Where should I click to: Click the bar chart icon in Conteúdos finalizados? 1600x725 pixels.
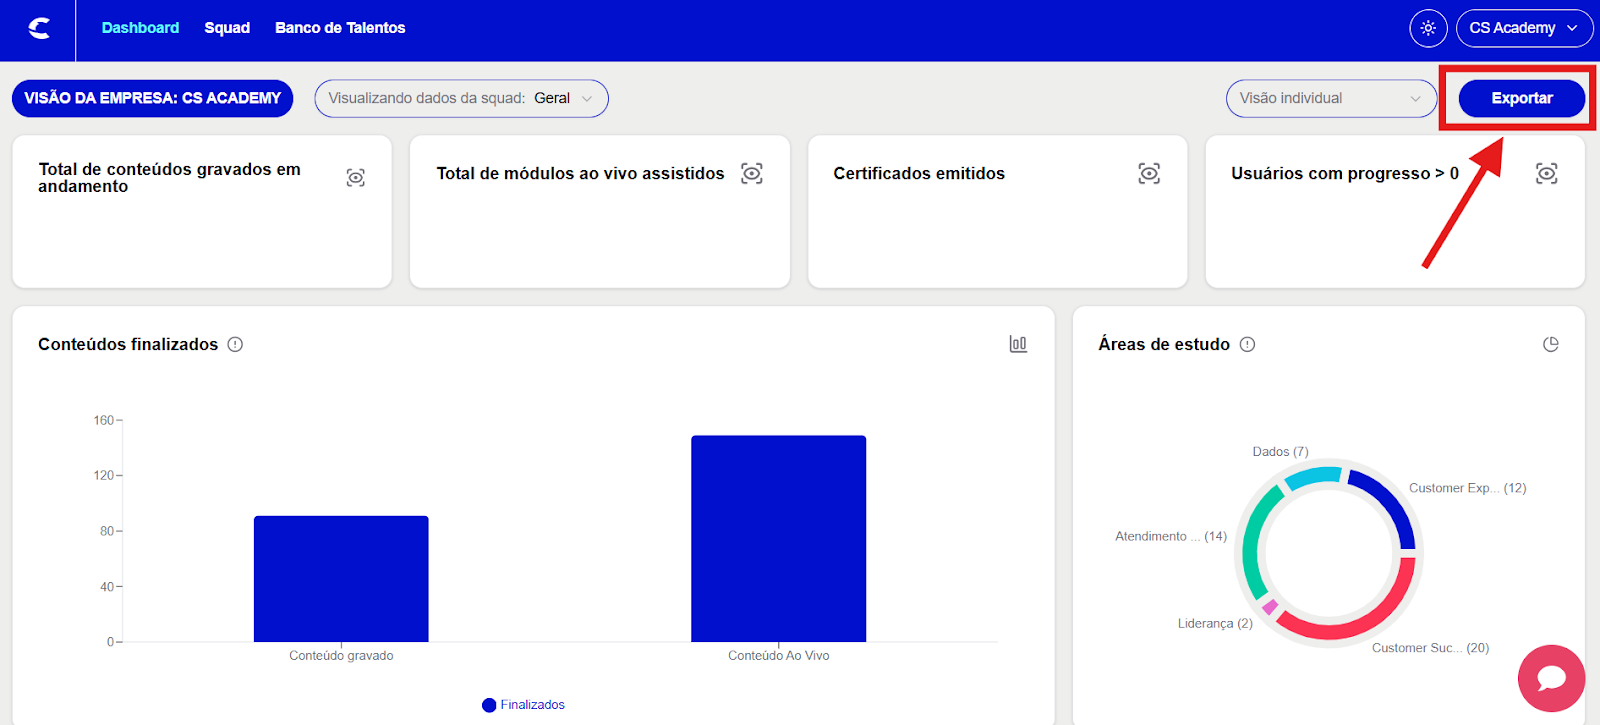[1018, 344]
